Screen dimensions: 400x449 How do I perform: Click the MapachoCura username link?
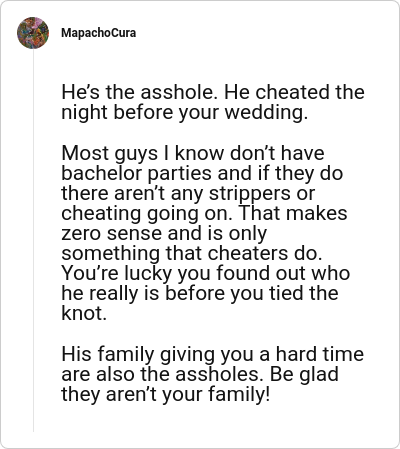(x=99, y=33)
